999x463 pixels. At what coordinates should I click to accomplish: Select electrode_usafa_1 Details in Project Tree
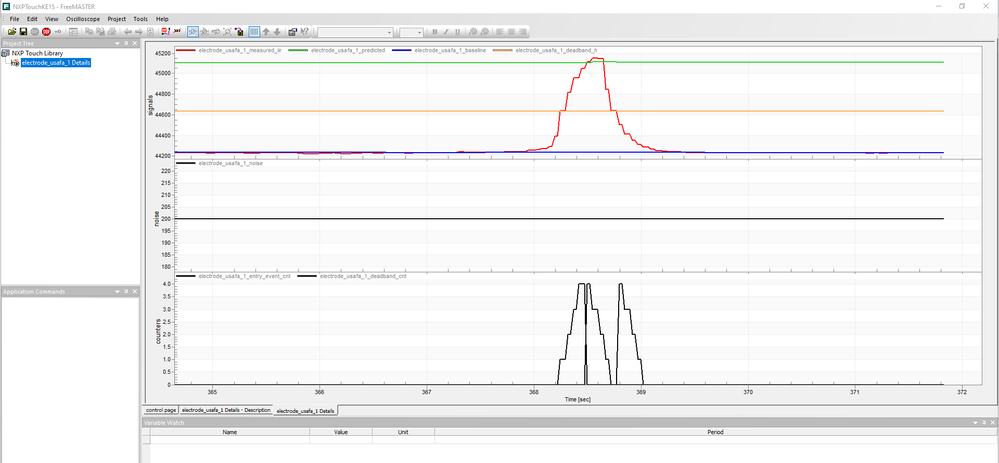pyautogui.click(x=55, y=62)
